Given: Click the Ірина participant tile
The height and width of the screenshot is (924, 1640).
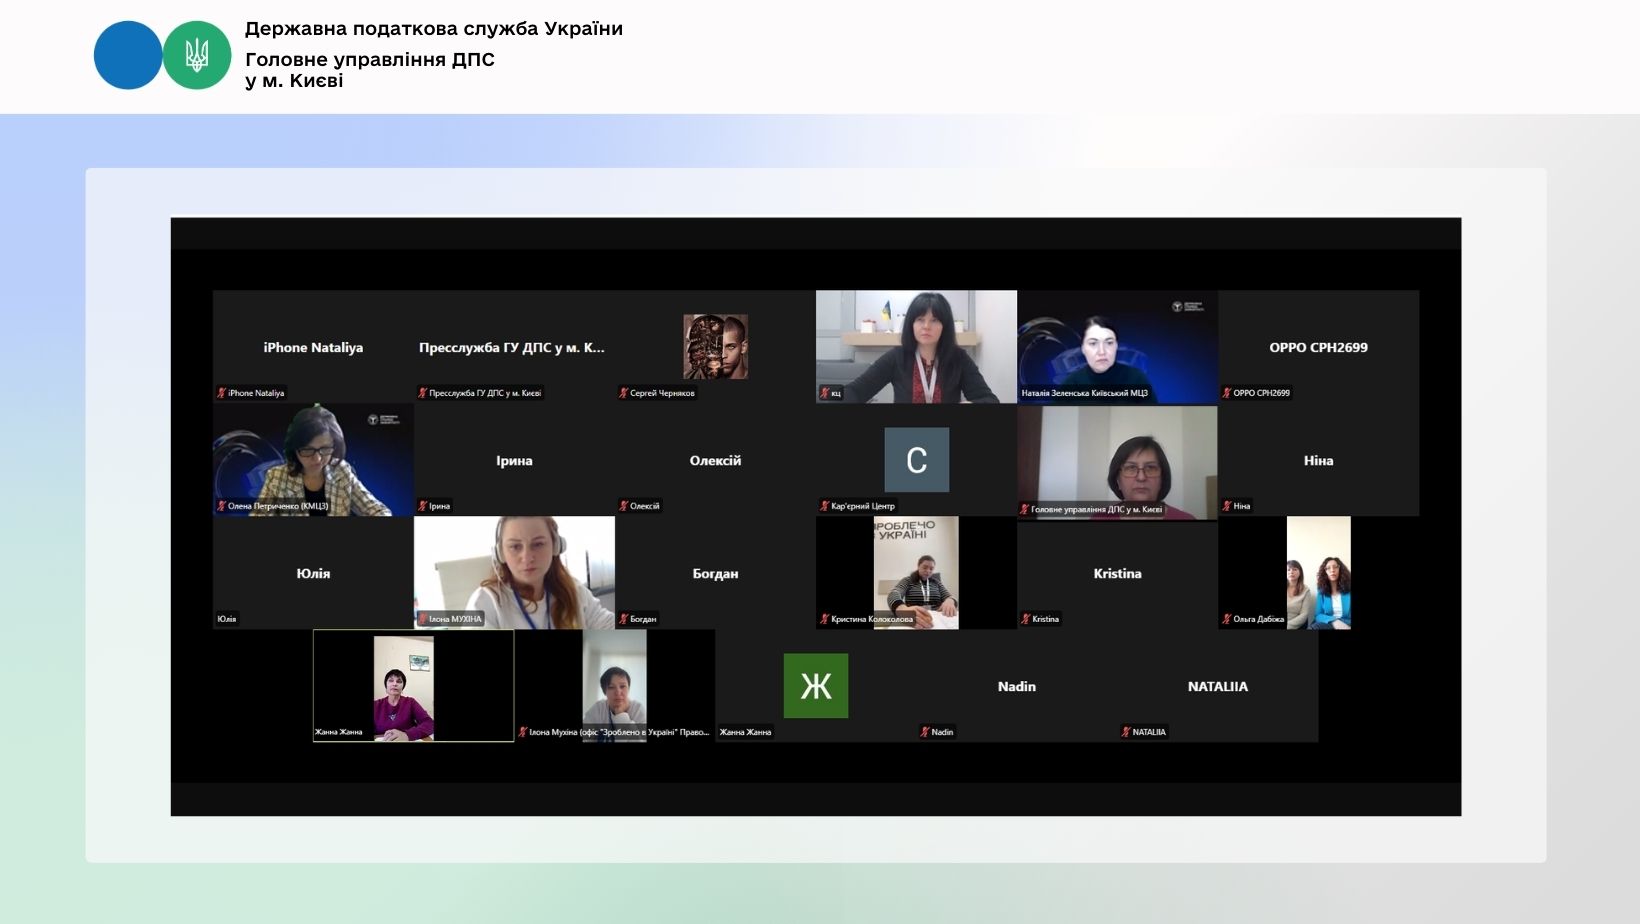Looking at the screenshot, I should click(x=514, y=460).
